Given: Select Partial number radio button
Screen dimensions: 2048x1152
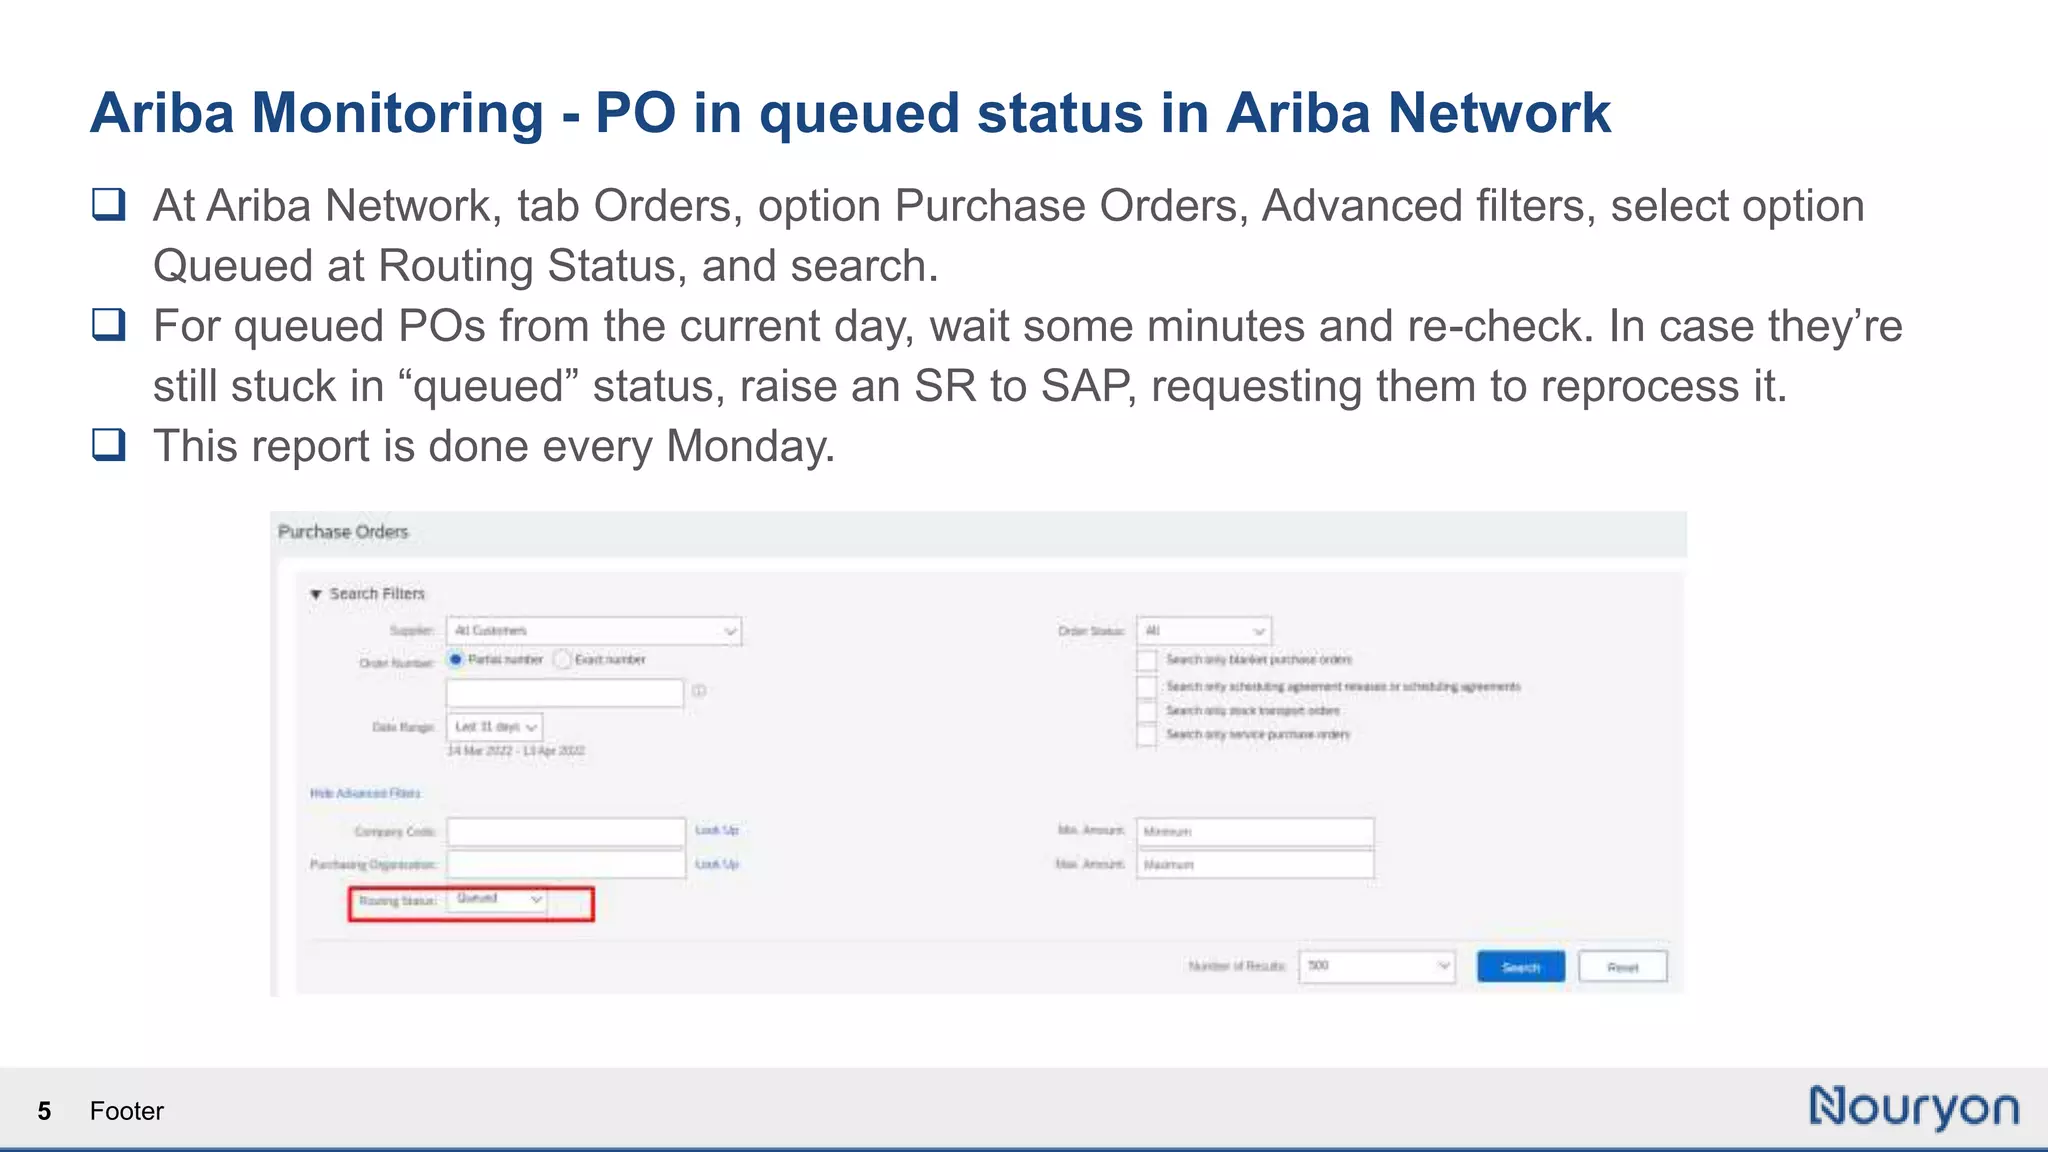Looking at the screenshot, I should point(456,660).
